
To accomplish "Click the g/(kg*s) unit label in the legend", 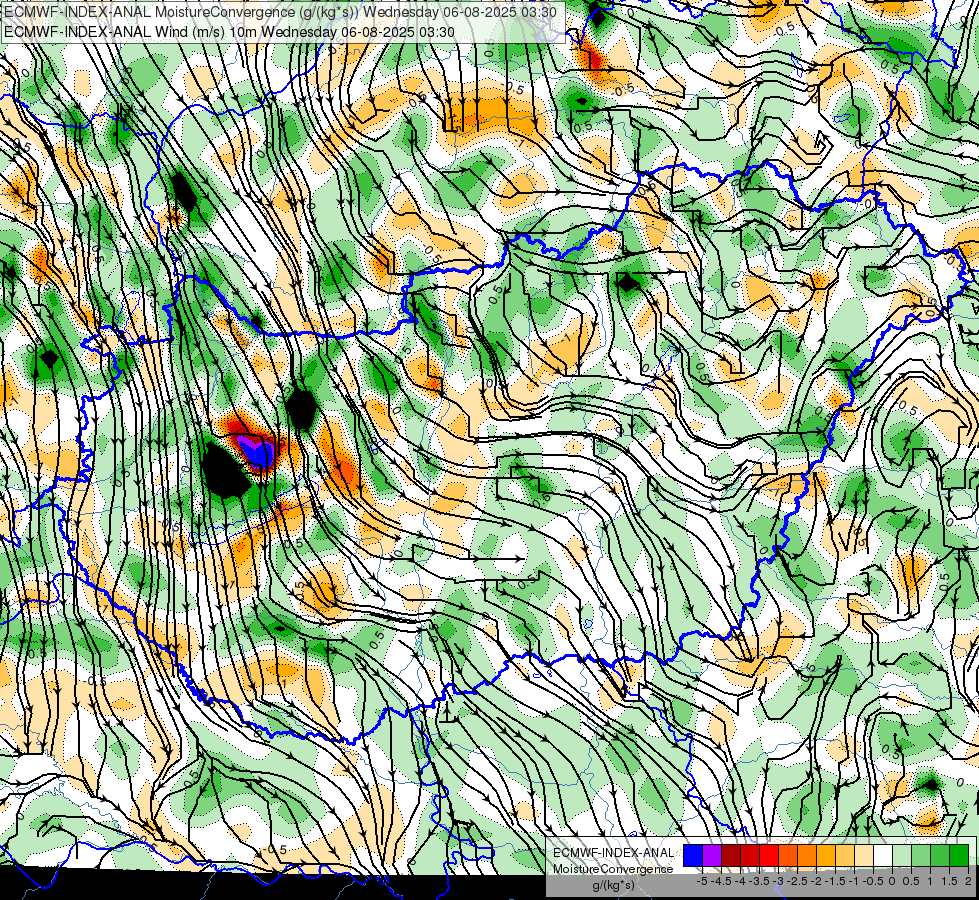I will point(613,885).
